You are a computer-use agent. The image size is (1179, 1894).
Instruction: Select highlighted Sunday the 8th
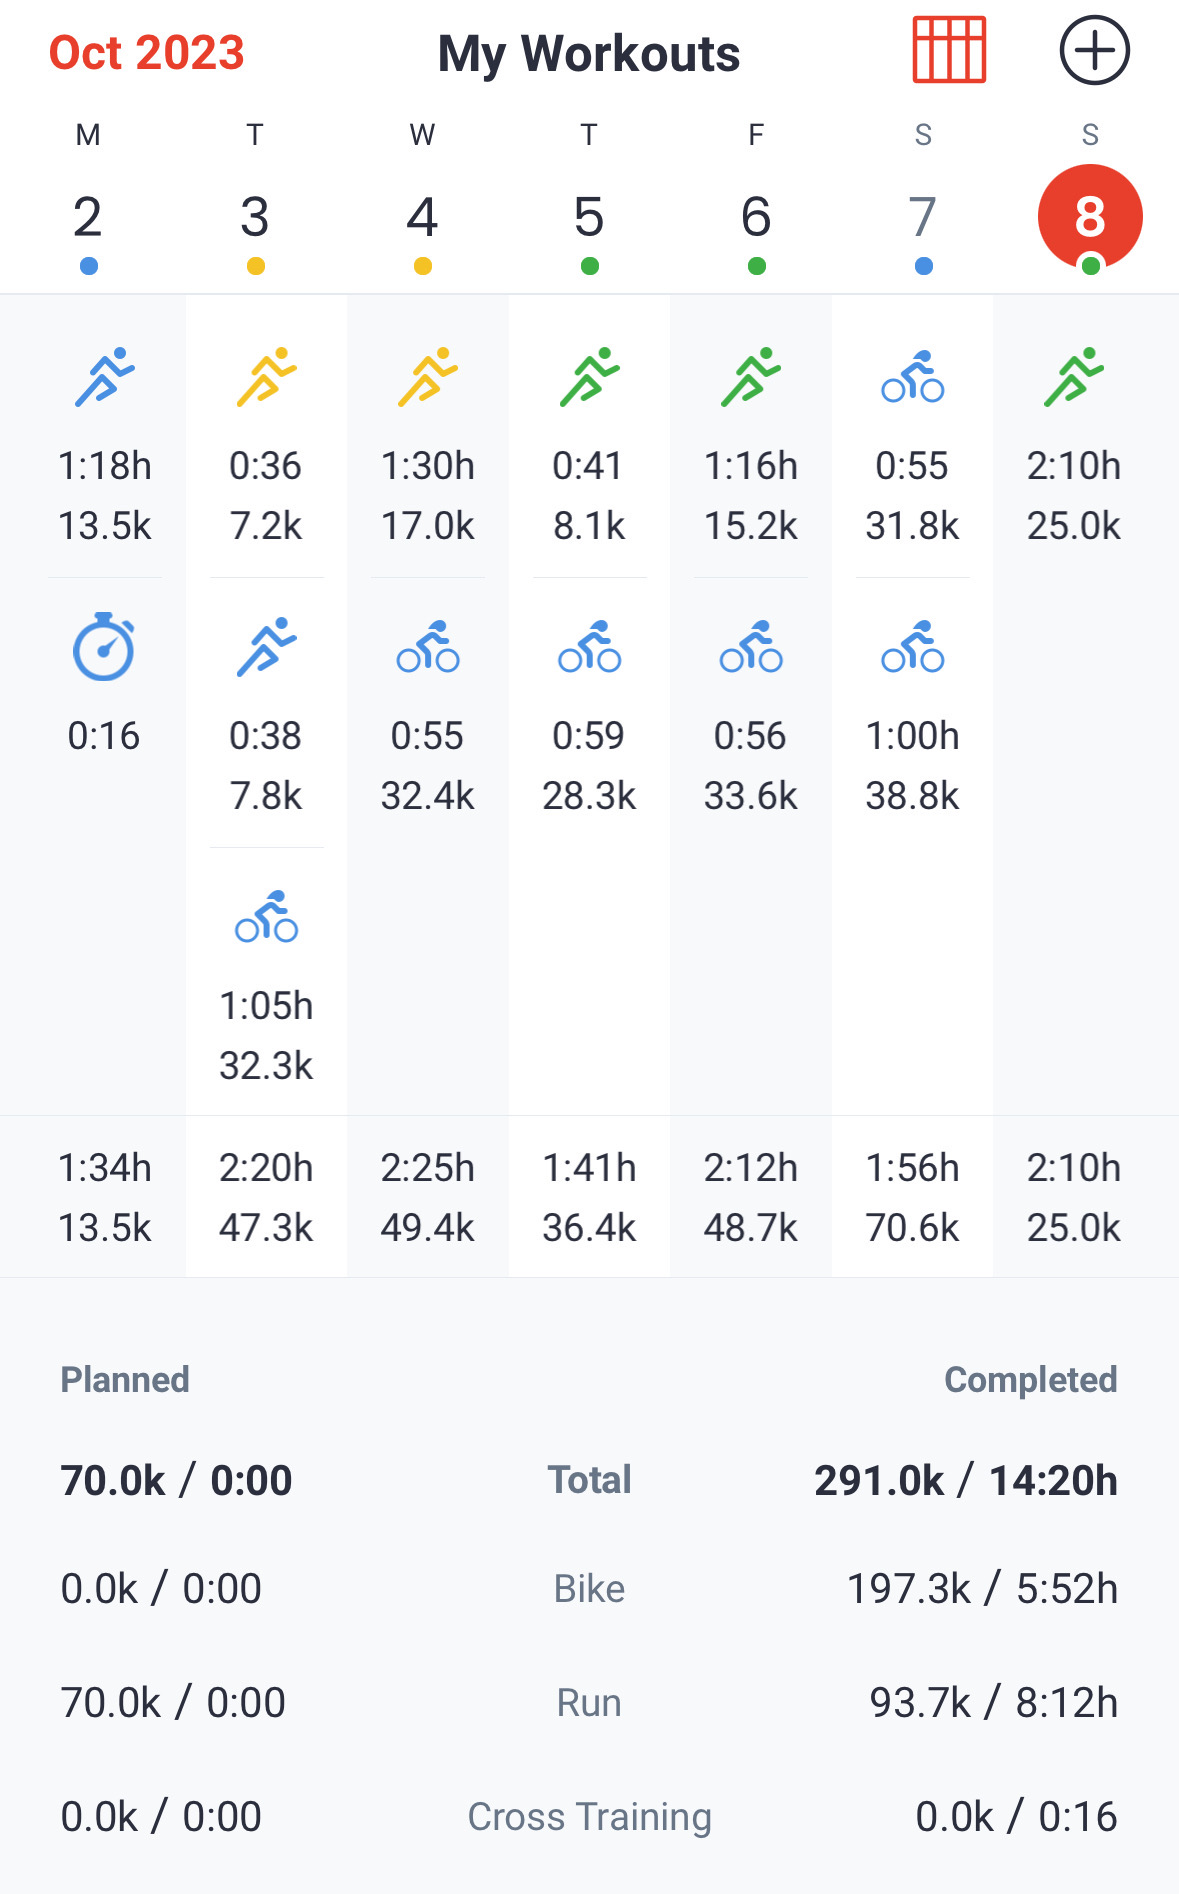(1090, 218)
